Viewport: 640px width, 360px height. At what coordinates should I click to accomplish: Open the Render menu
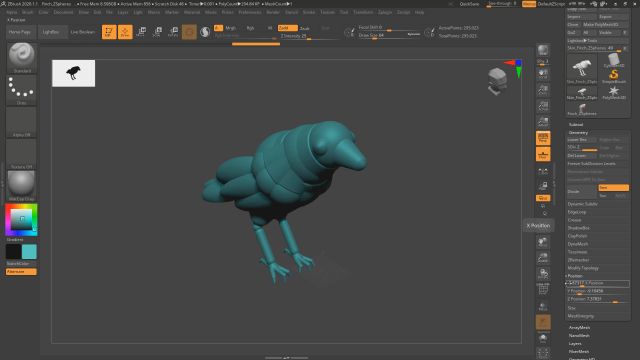[x=273, y=13]
